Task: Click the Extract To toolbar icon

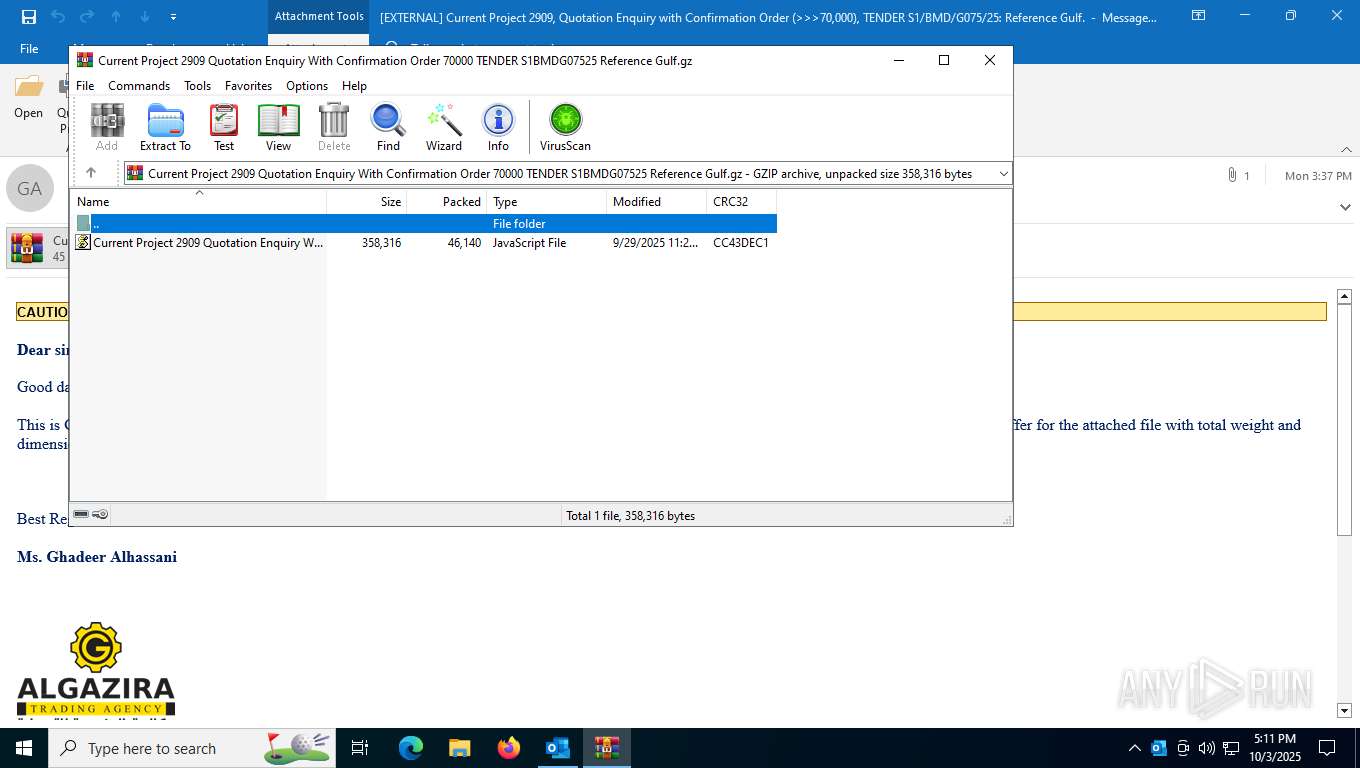Action: tap(165, 128)
